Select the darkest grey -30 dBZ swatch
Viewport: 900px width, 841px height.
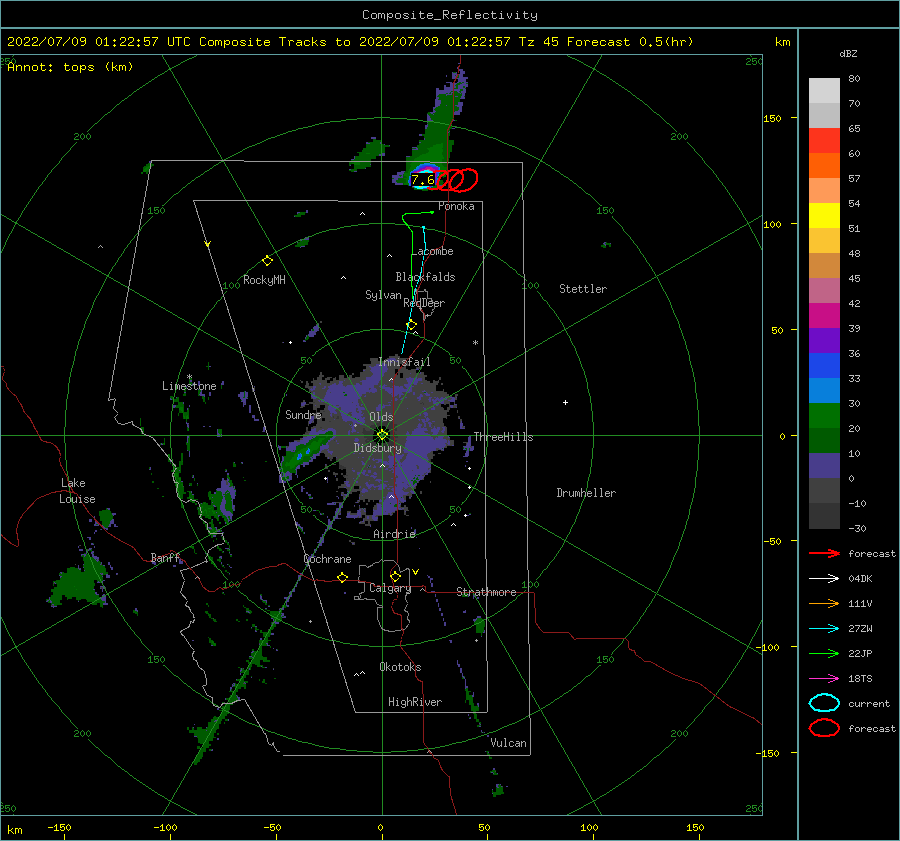point(824,516)
